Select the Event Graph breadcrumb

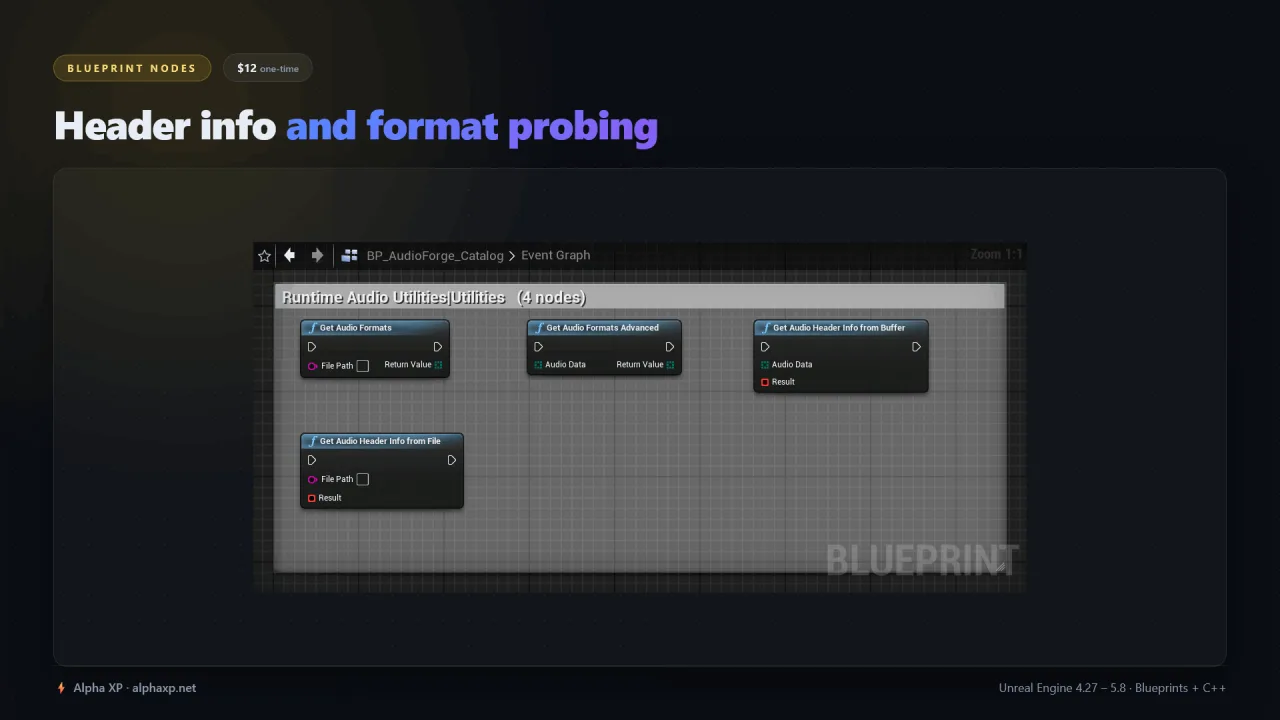click(x=556, y=255)
